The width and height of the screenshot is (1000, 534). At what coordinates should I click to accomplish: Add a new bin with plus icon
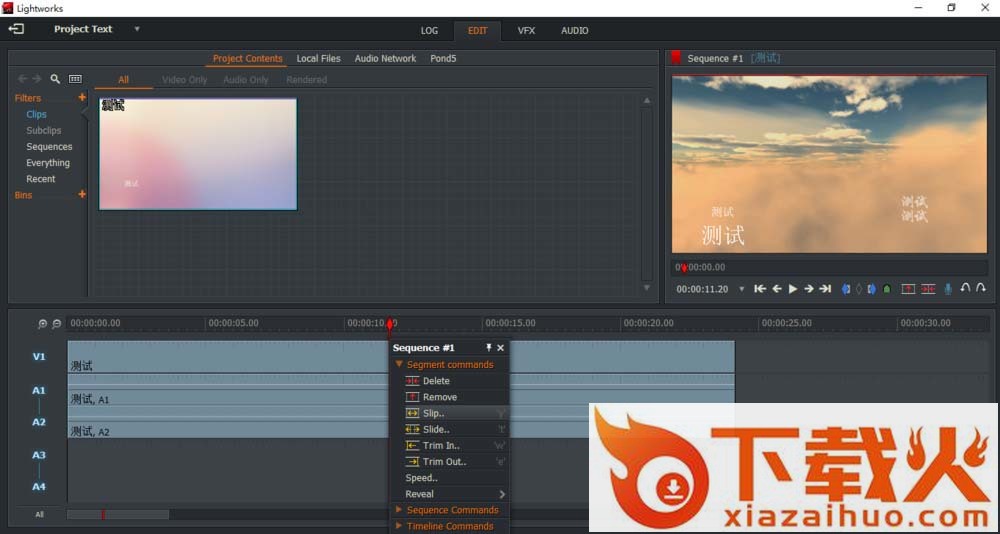pyautogui.click(x=82, y=195)
